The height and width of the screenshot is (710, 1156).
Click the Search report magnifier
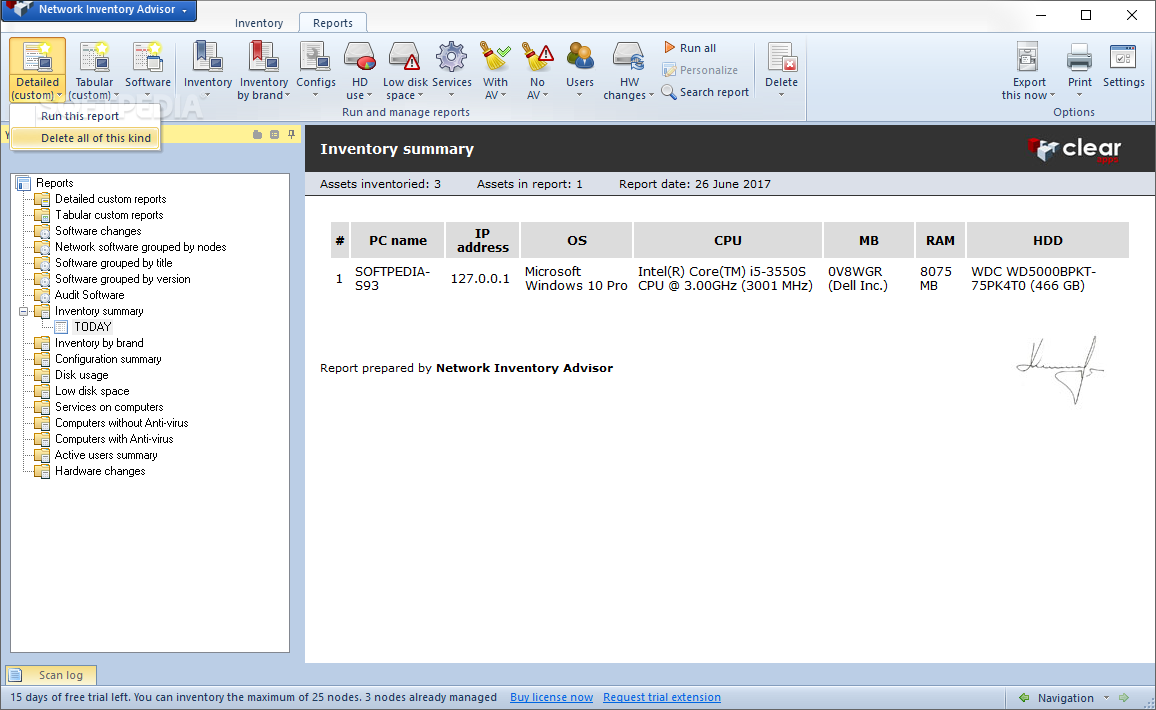669,91
